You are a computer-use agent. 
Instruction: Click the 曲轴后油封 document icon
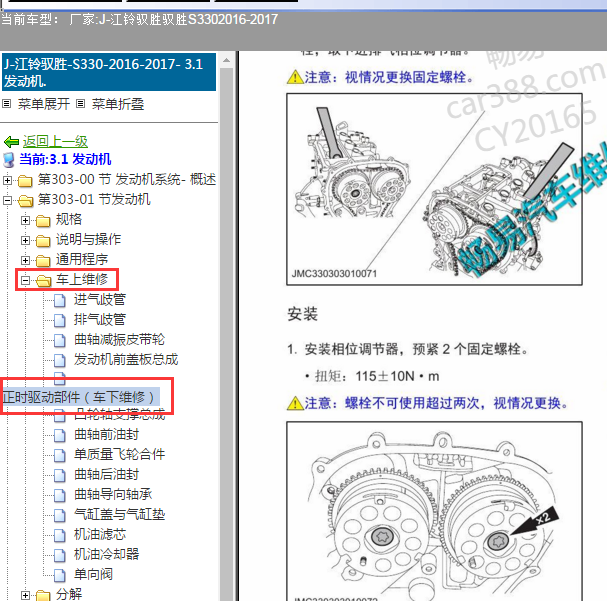click(x=60, y=475)
